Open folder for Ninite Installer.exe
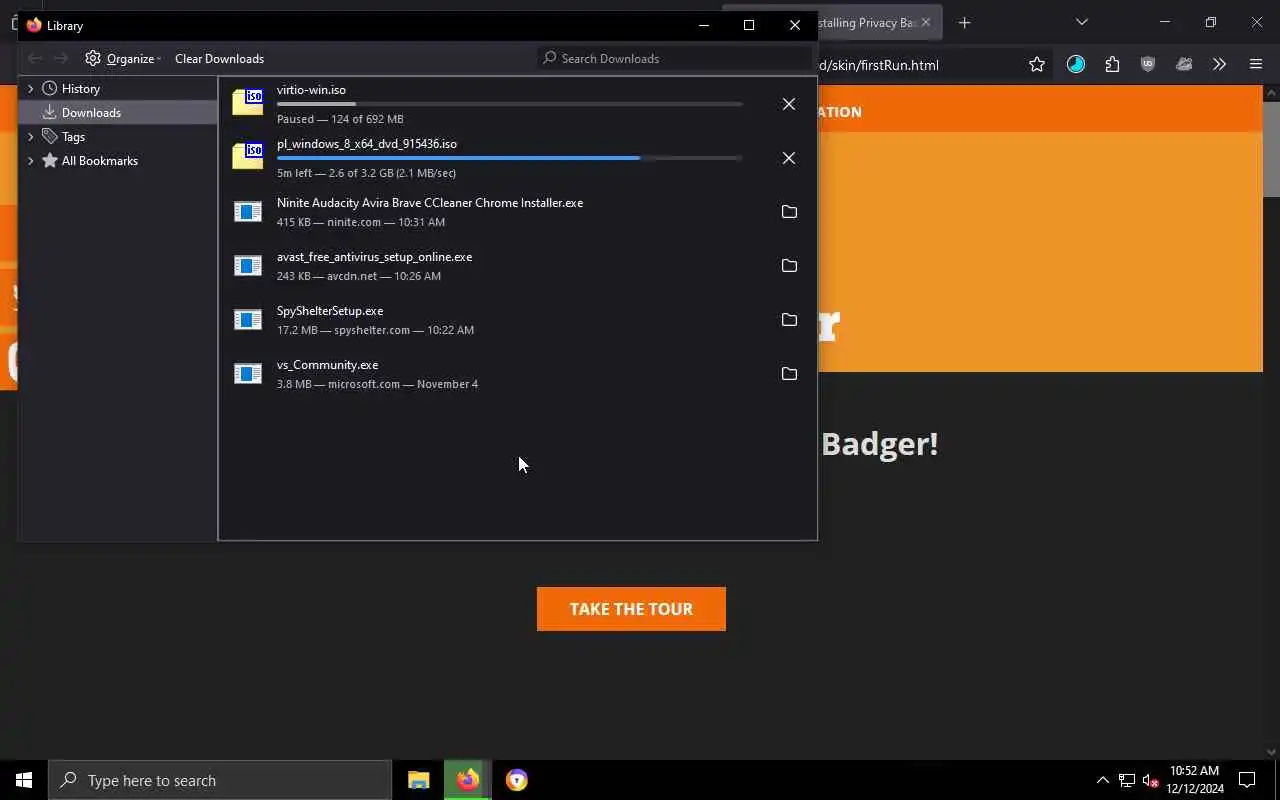 789,212
